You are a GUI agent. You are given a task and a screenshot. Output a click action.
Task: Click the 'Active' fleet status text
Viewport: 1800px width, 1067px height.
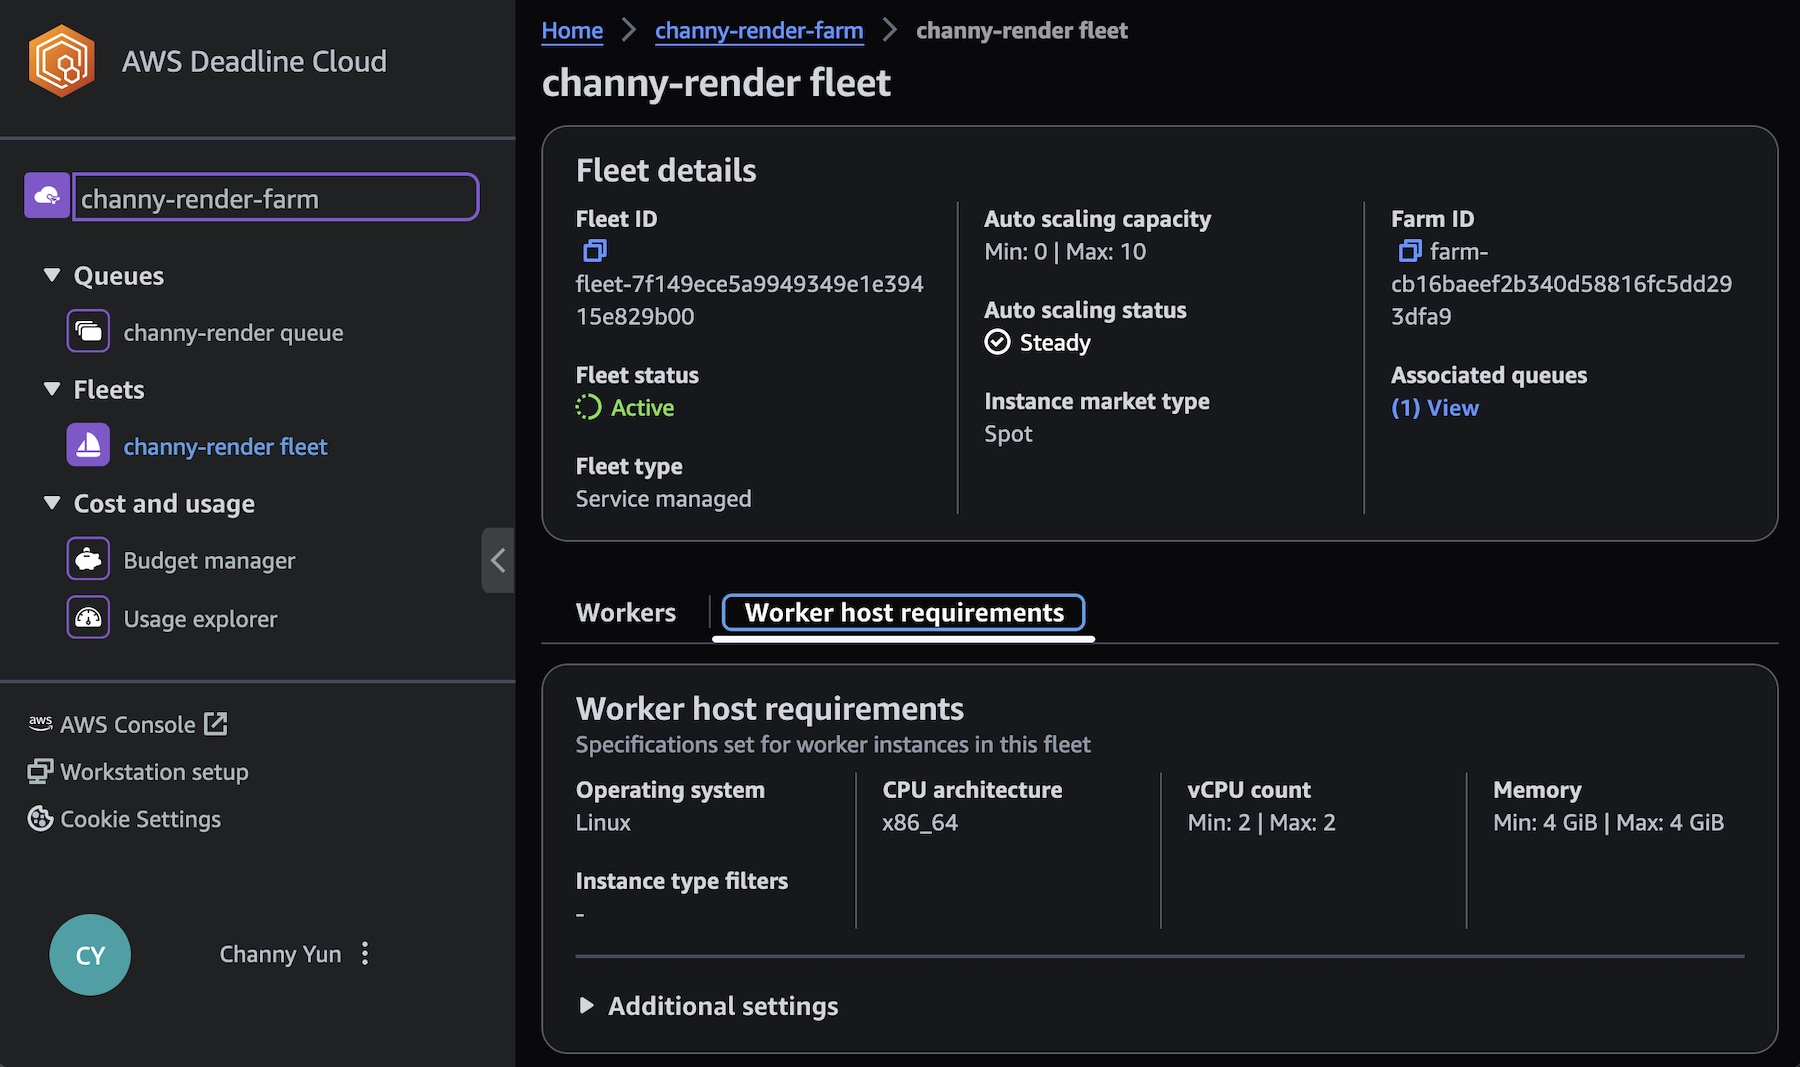tap(642, 407)
